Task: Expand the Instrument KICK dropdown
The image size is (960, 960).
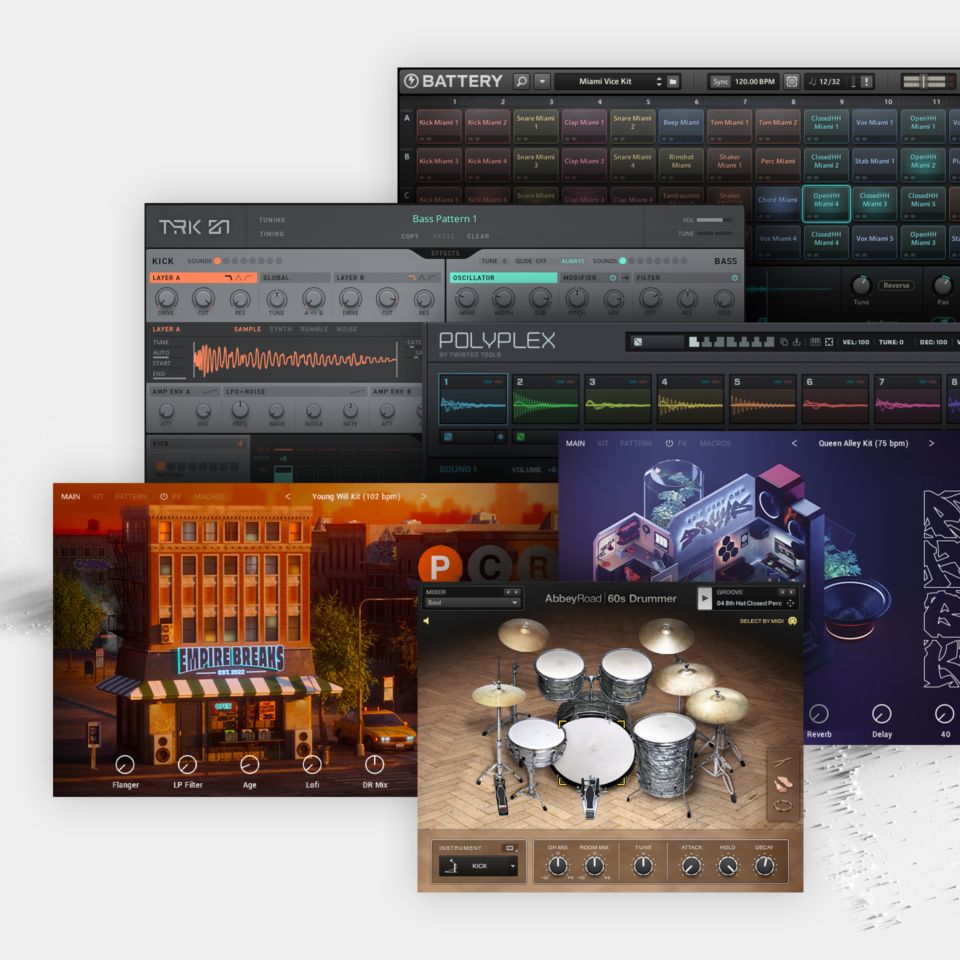Action: tap(479, 865)
